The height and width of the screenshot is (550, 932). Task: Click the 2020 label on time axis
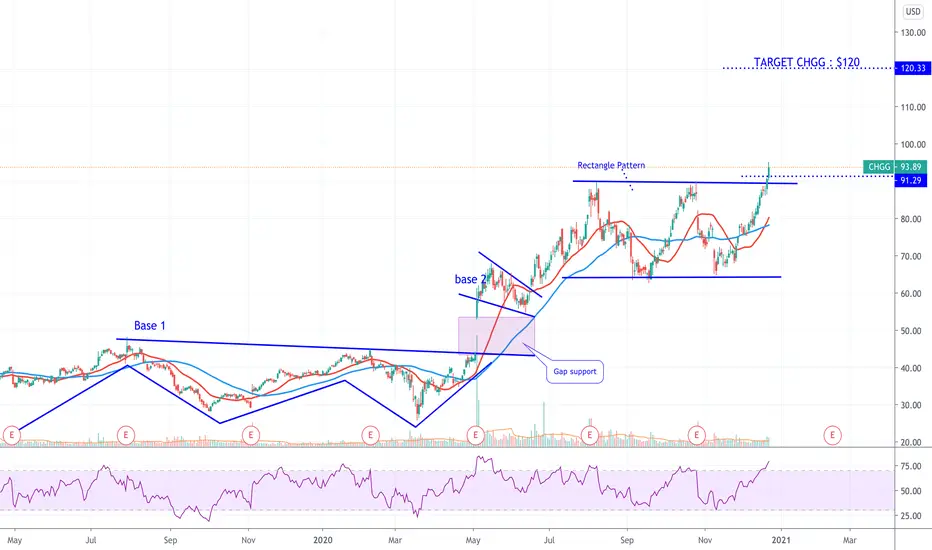323,540
